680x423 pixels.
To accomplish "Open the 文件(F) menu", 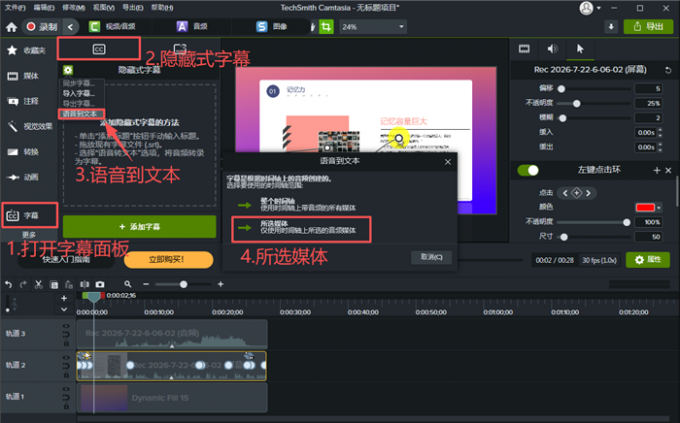I will click(15, 7).
